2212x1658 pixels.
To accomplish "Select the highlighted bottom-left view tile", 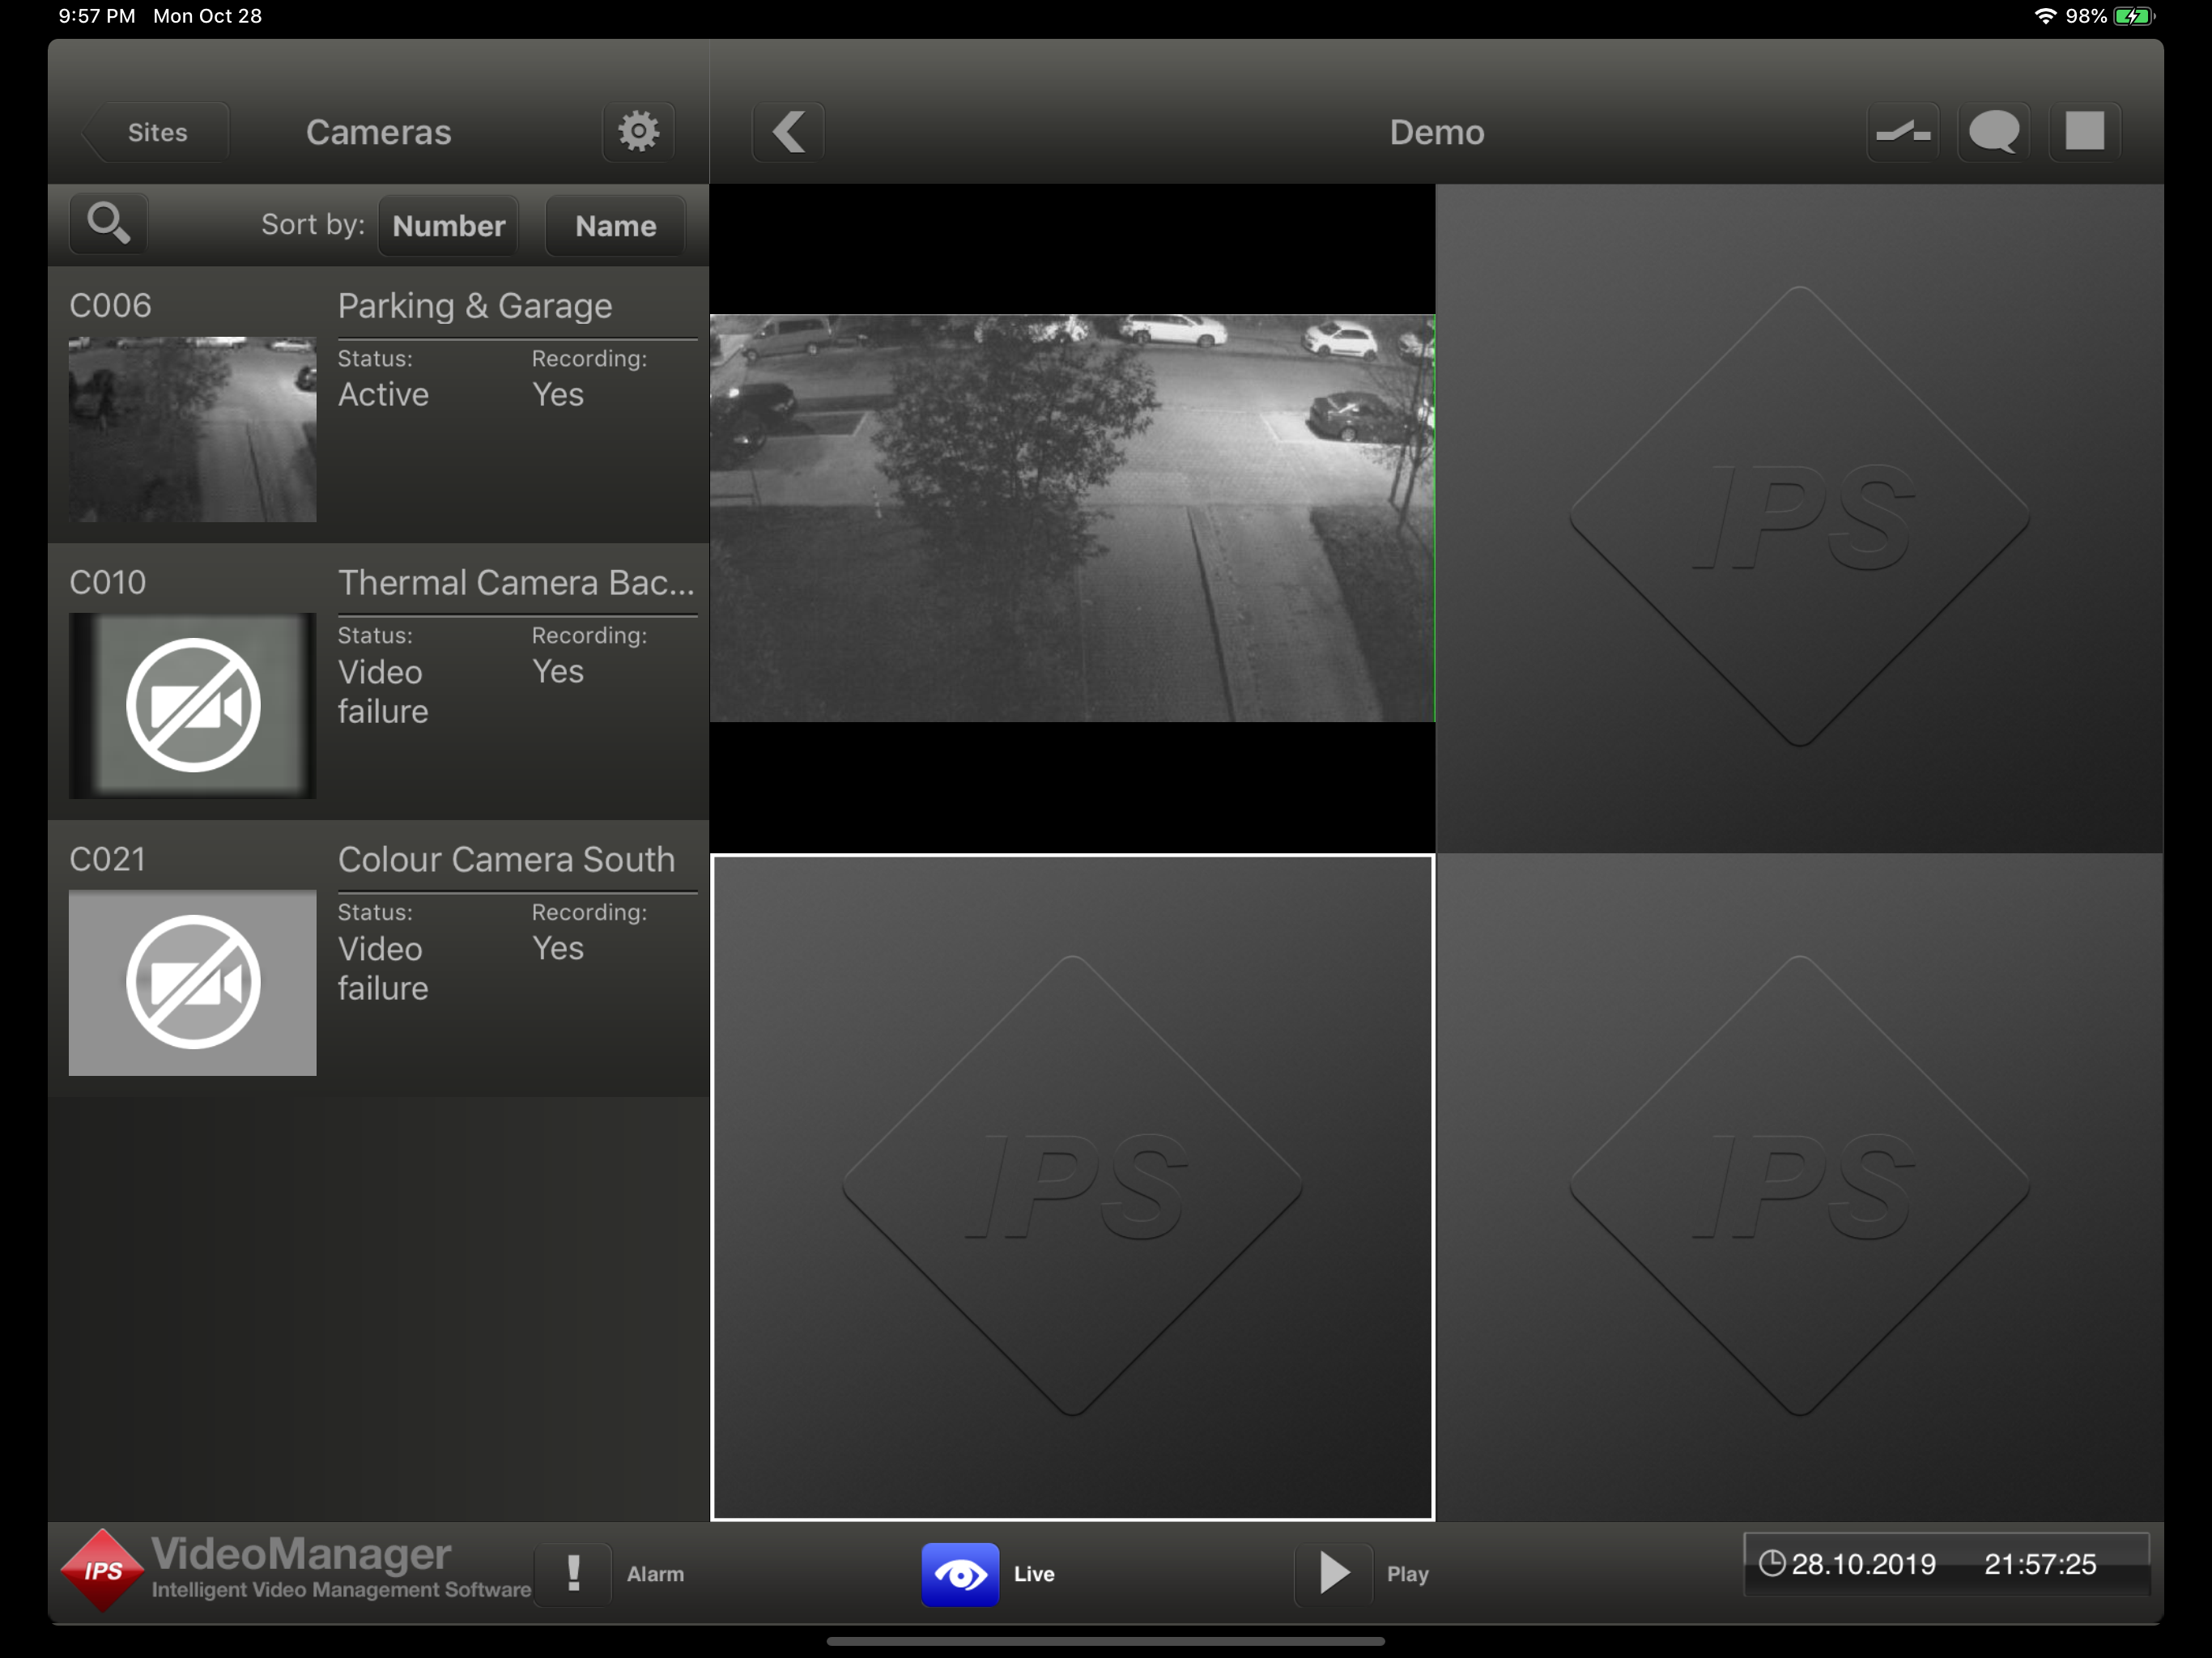I will [x=1072, y=1187].
